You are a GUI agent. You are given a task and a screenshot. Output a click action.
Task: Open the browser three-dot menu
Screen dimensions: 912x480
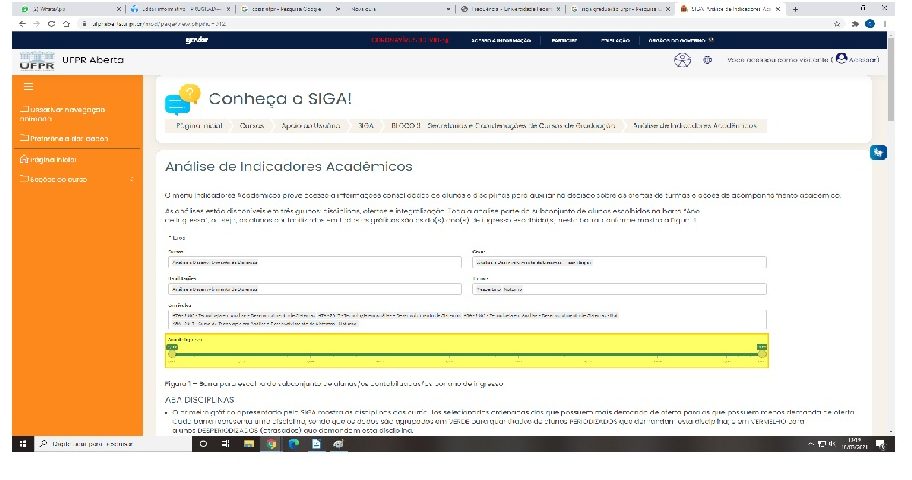click(885, 24)
